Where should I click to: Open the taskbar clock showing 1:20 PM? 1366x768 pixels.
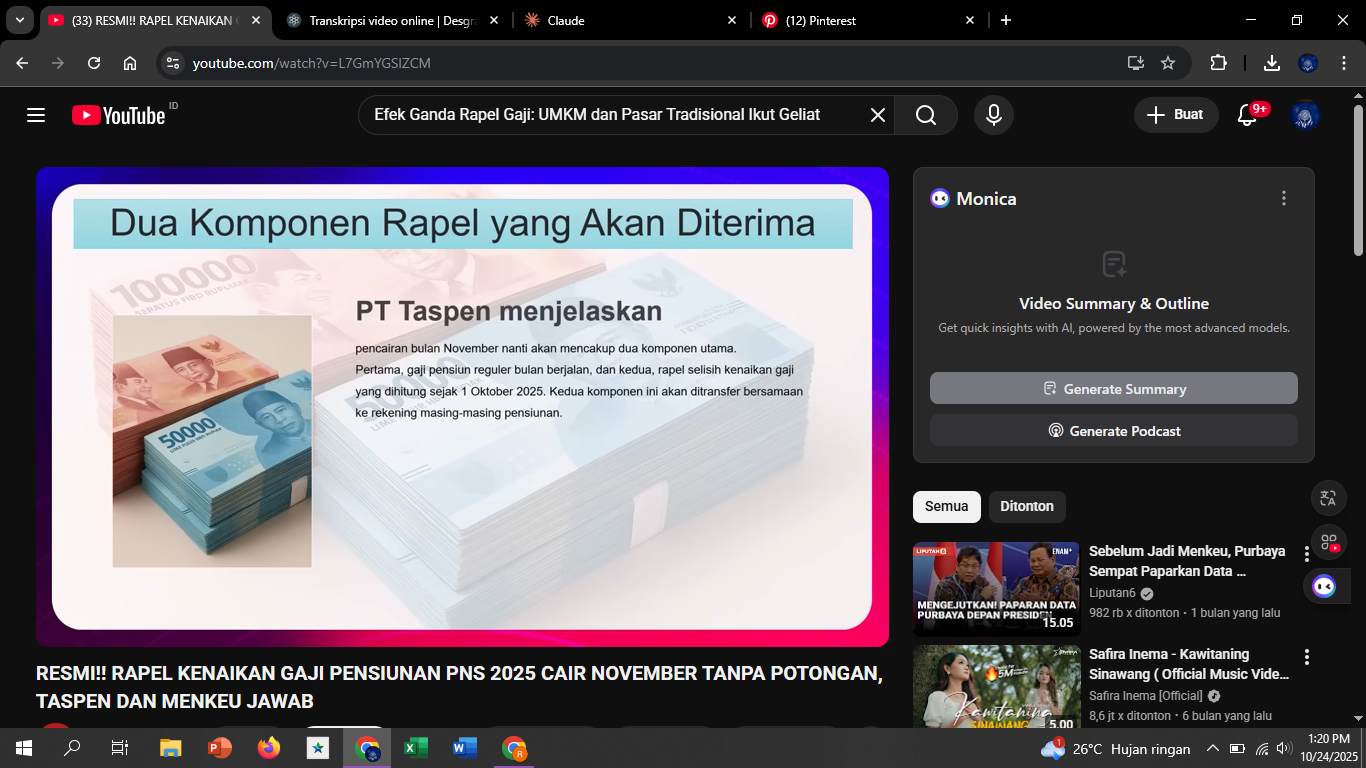point(1329,748)
